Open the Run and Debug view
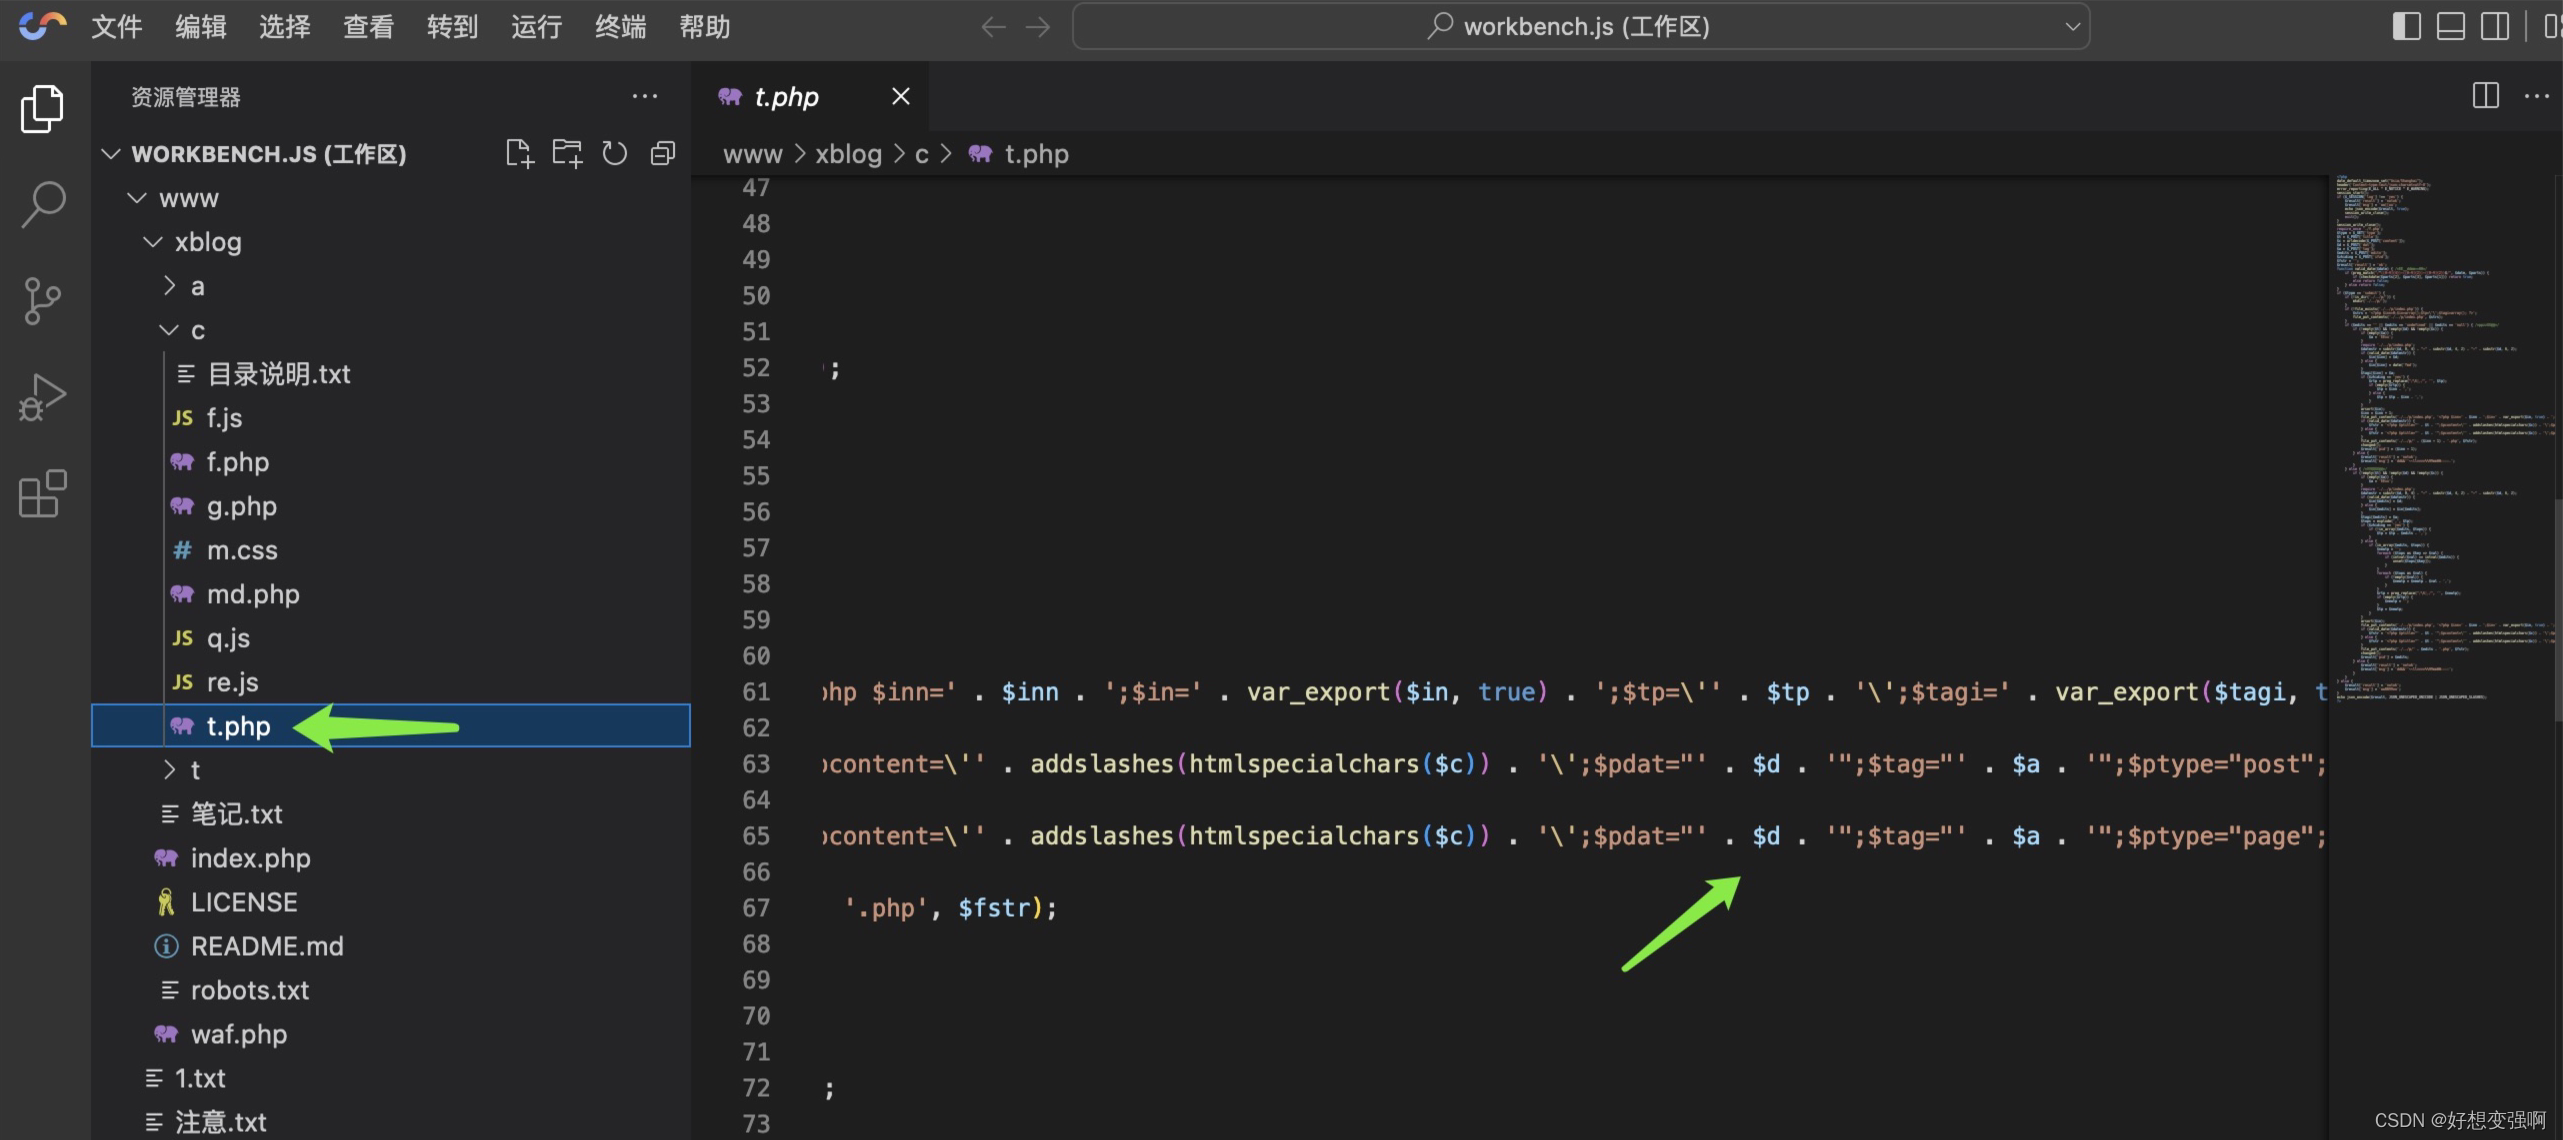This screenshot has height=1140, width=2563. coord(43,397)
